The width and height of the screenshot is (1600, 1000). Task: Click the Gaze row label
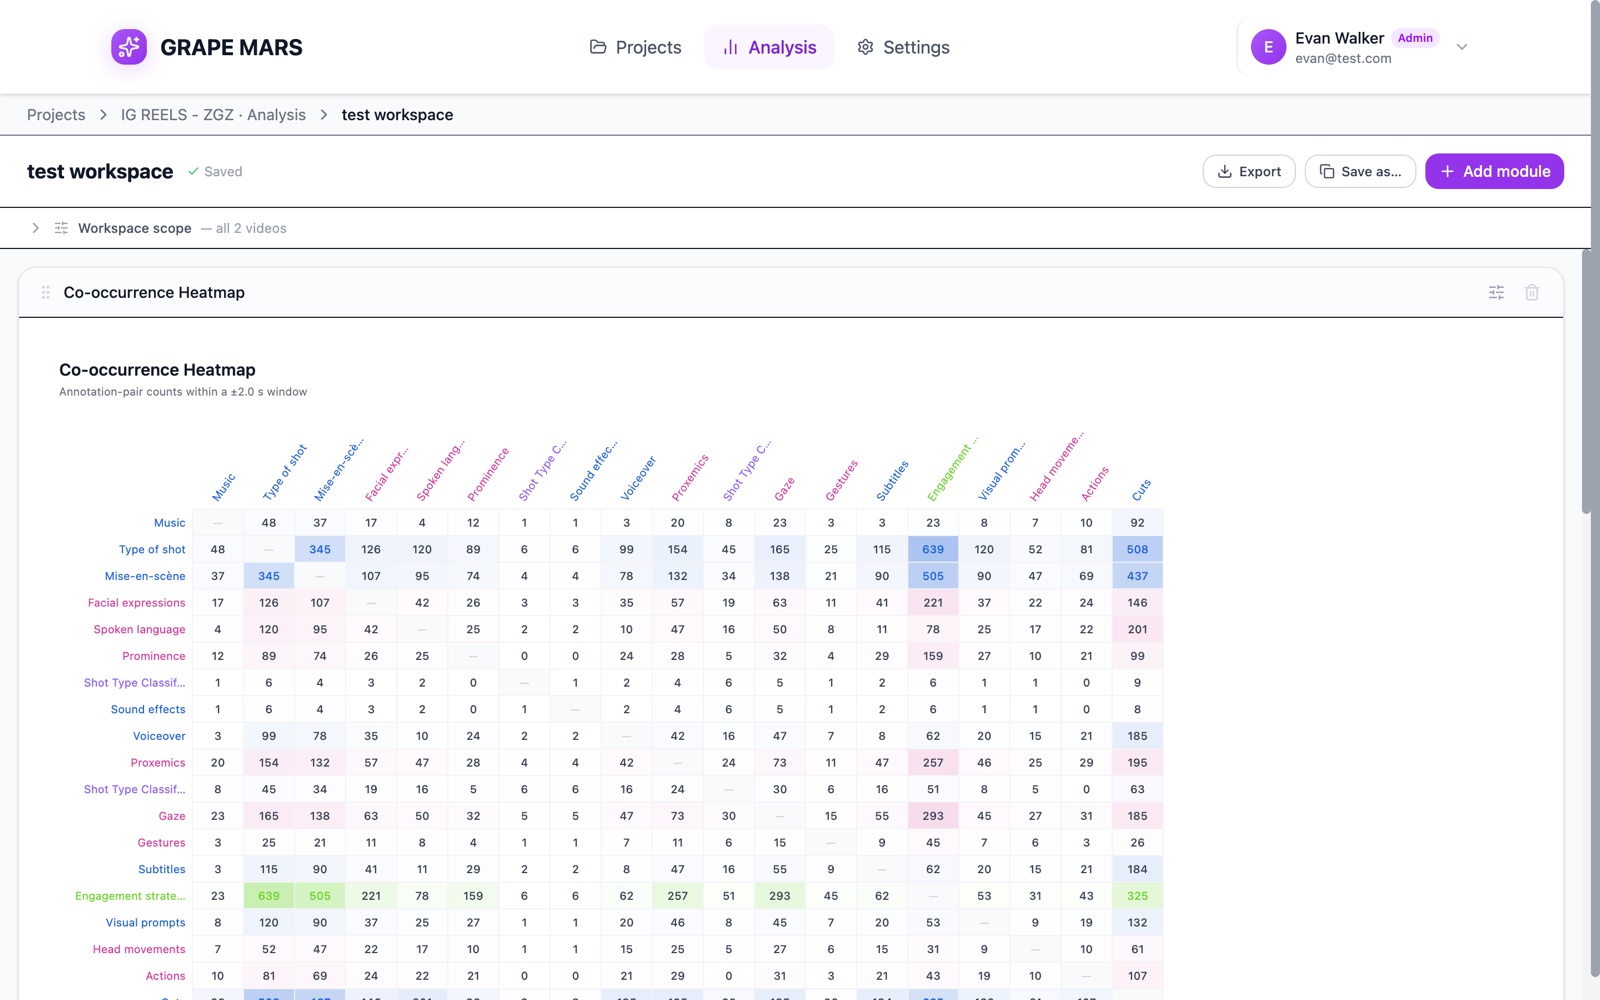tap(172, 816)
